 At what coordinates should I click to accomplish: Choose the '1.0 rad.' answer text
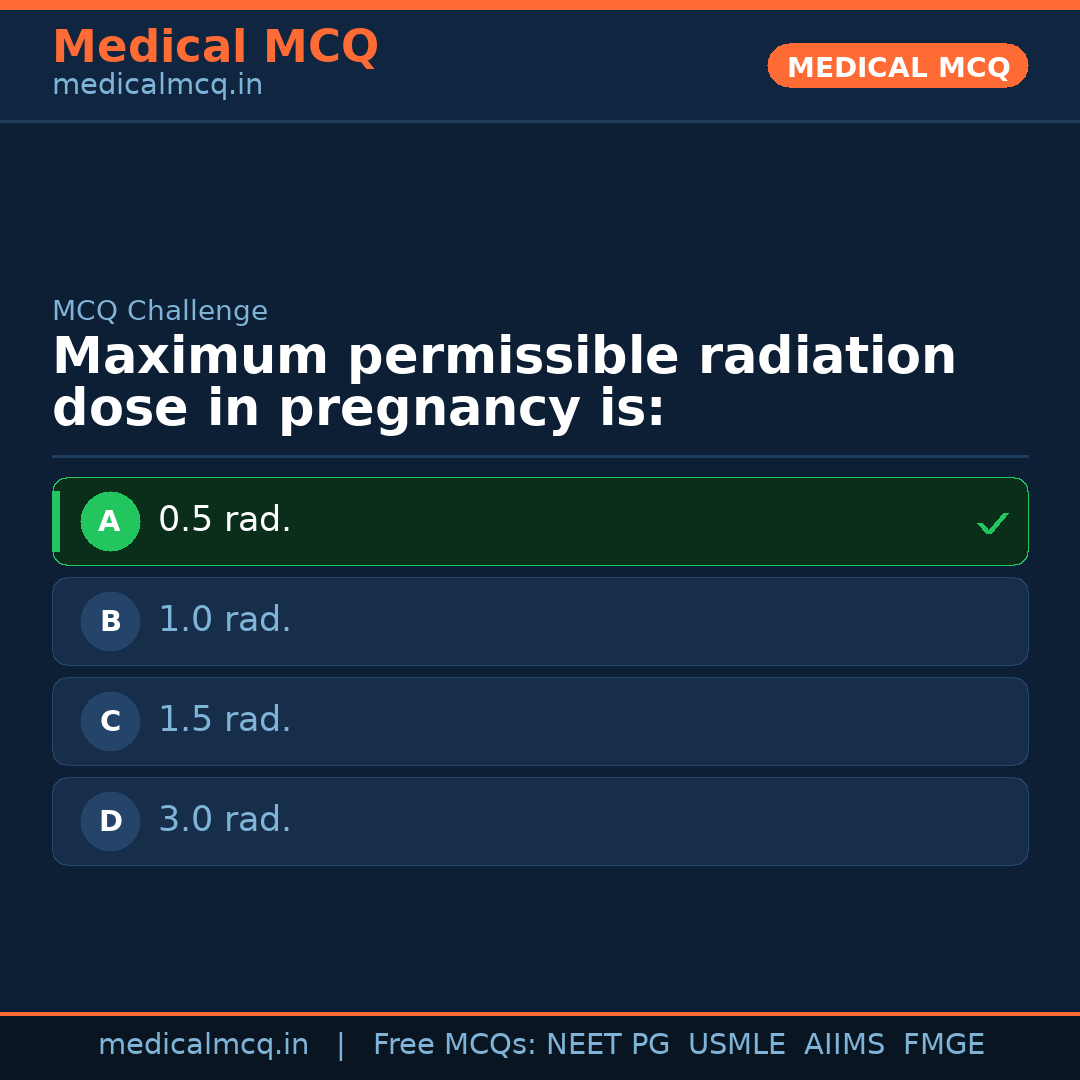(x=225, y=620)
